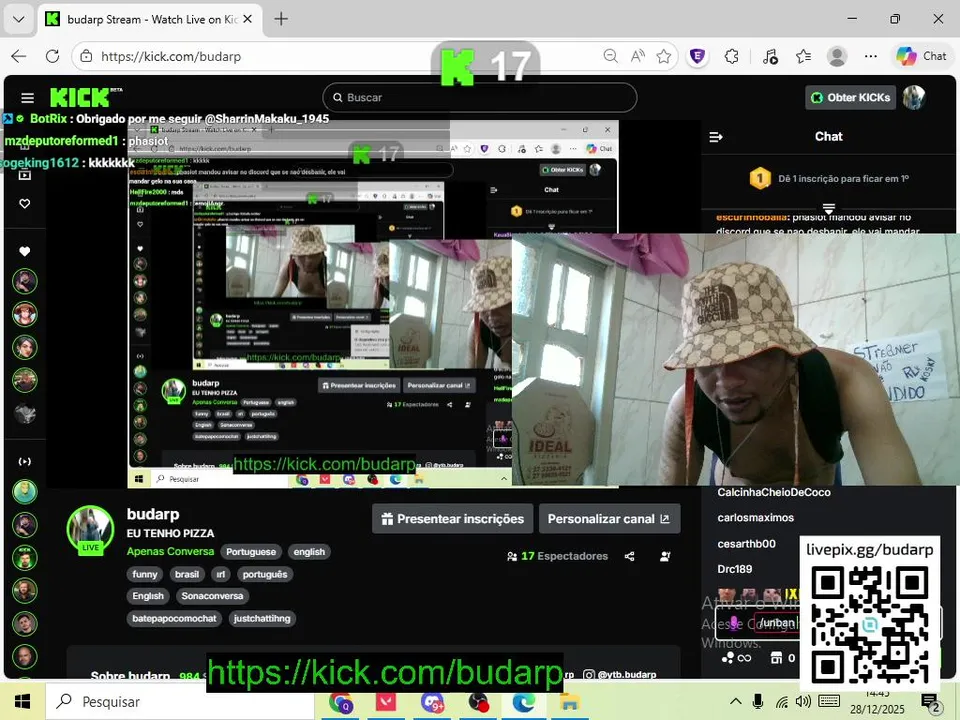Image resolution: width=960 pixels, height=720 pixels.
Task: Open the volume speaker tray icon
Action: [x=803, y=702]
